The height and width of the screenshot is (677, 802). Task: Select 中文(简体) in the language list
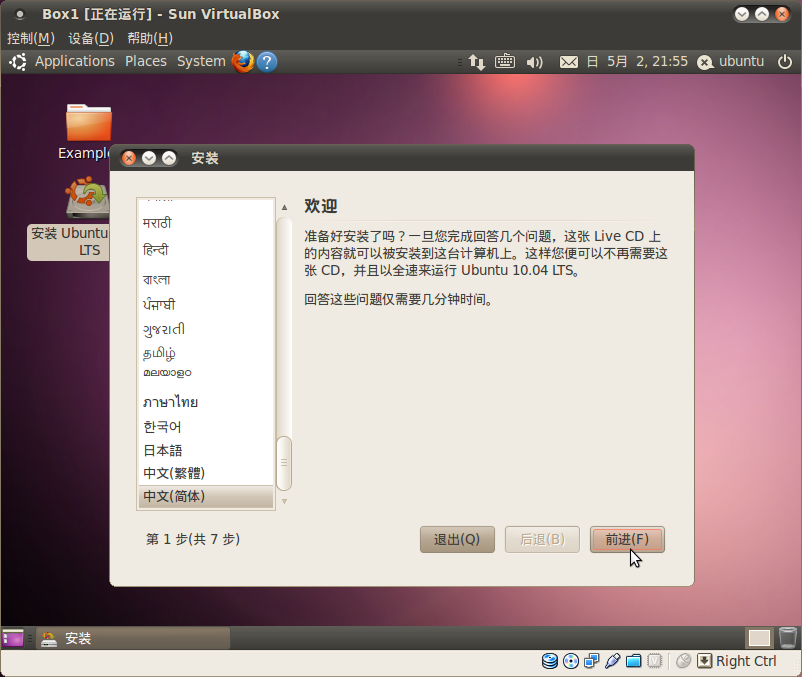pyautogui.click(x=206, y=497)
